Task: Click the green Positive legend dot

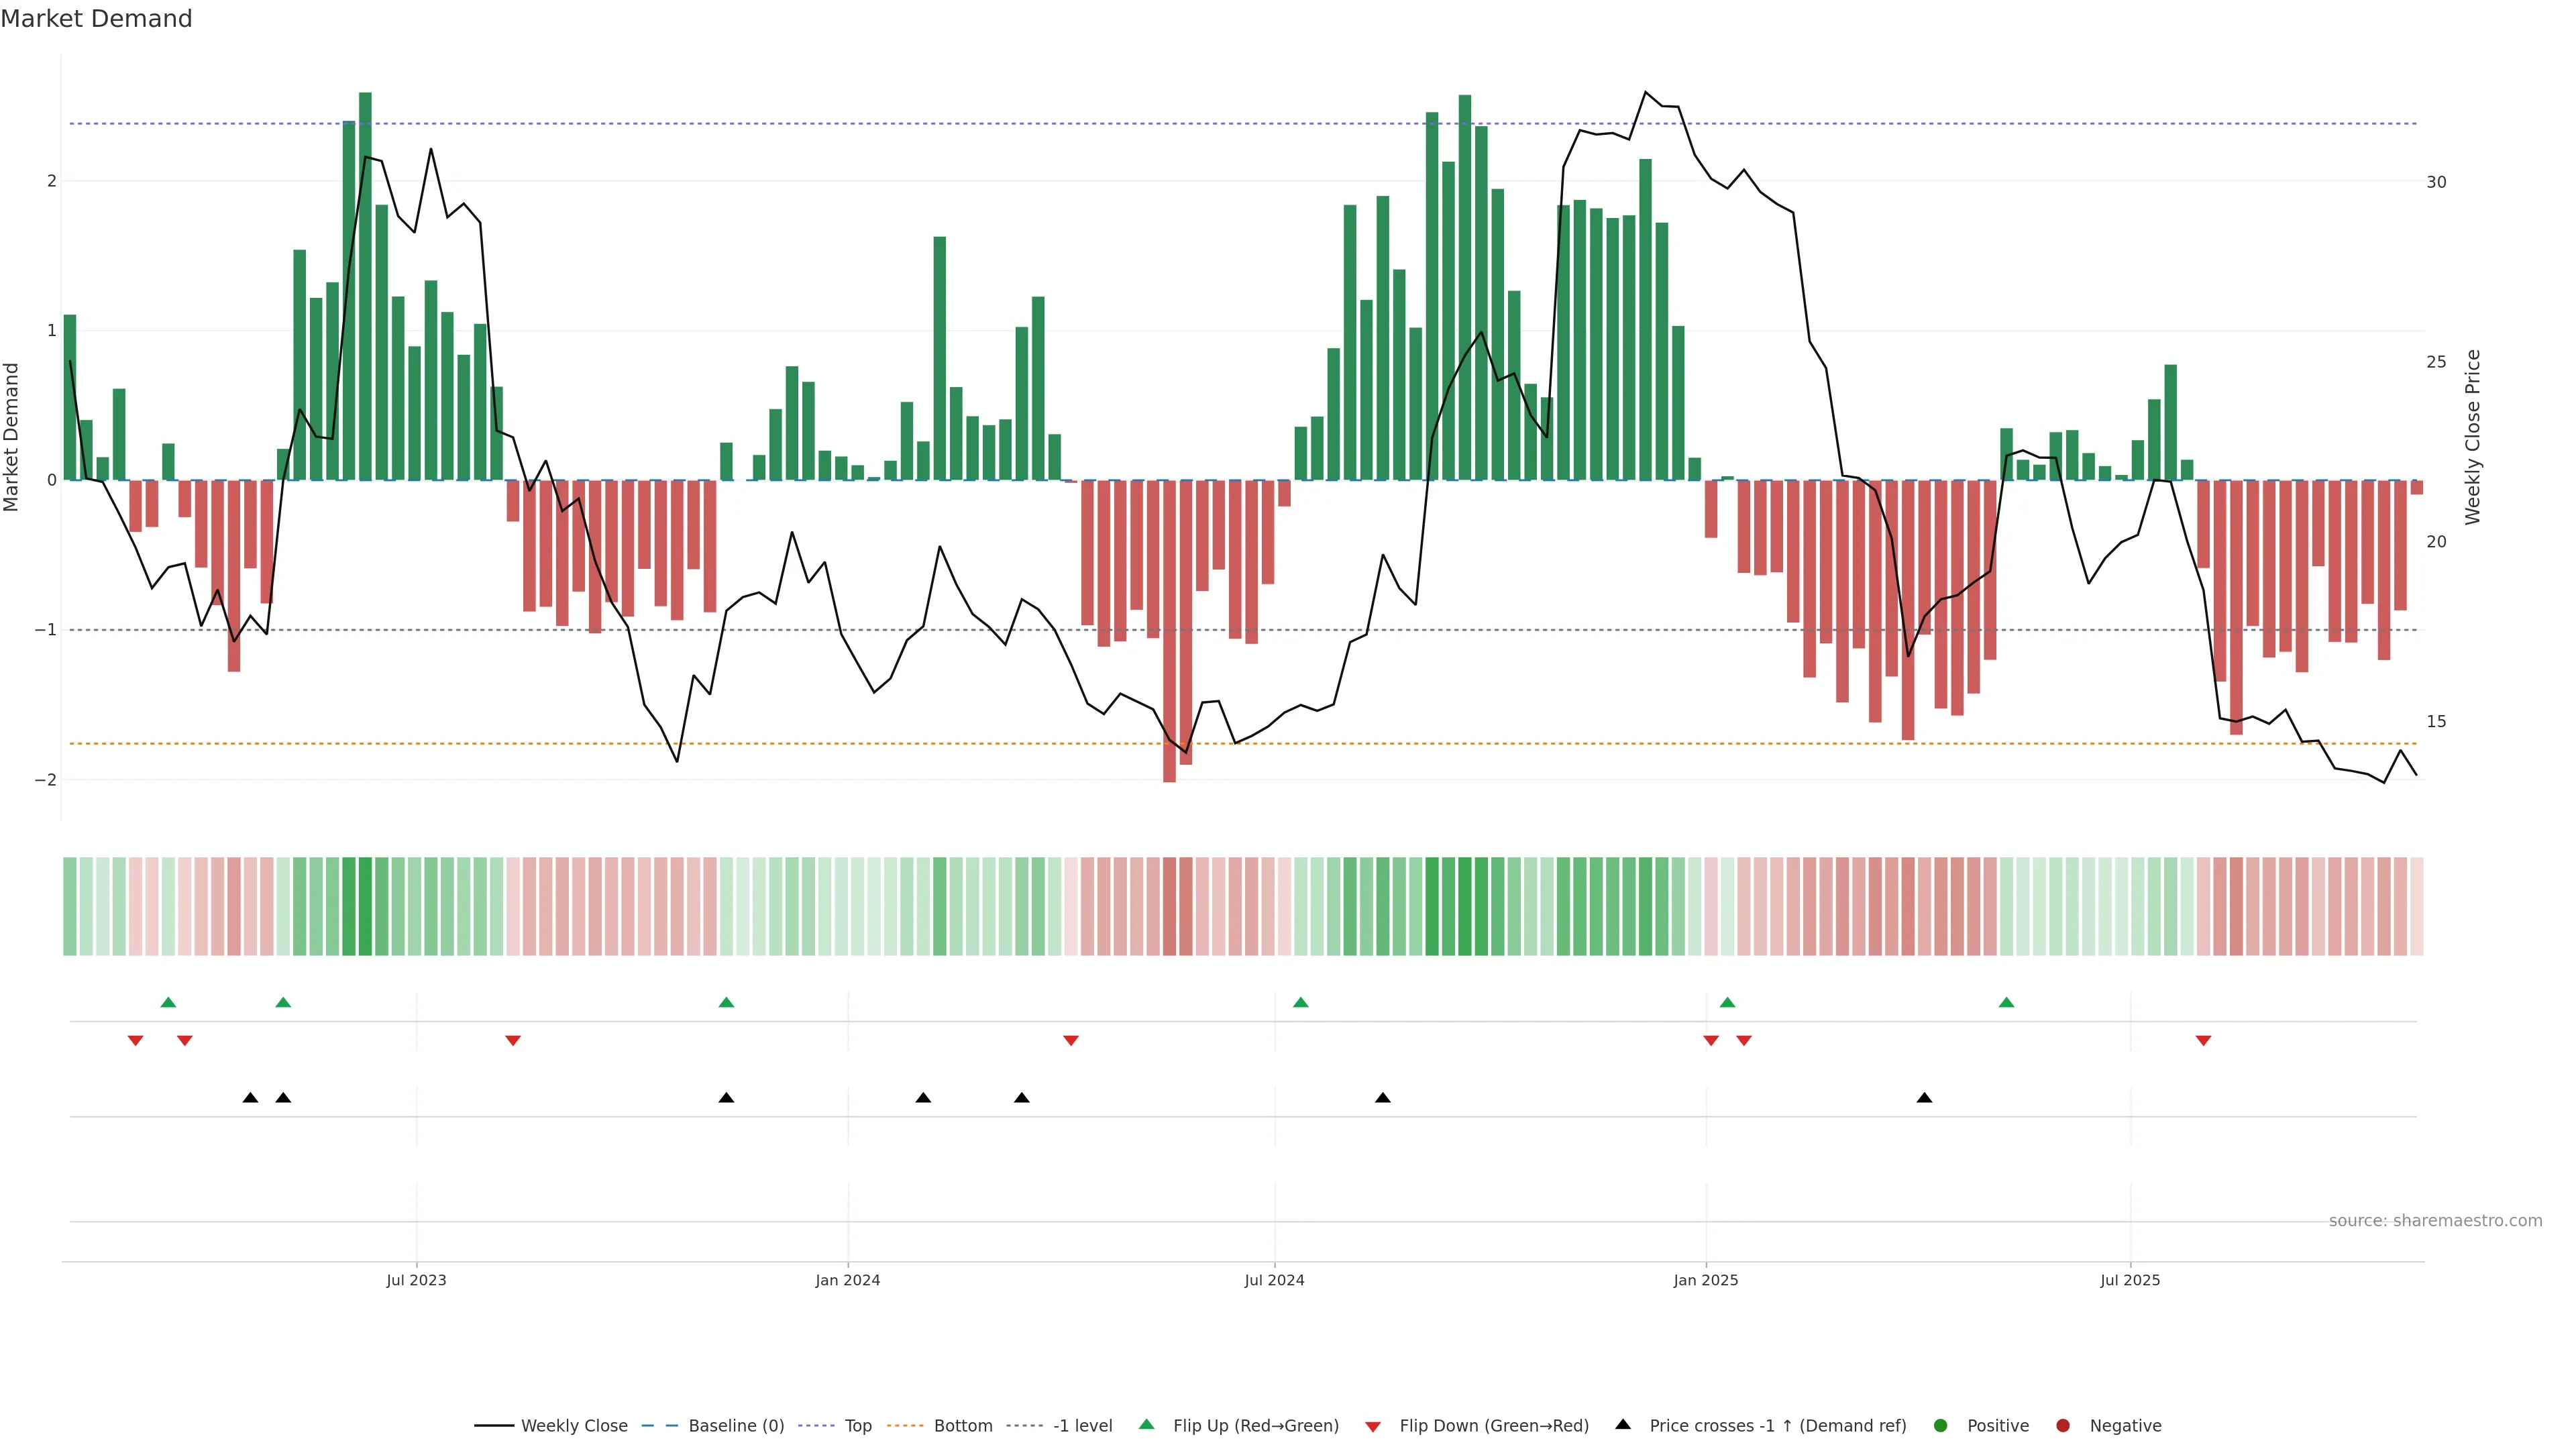Action: pyautogui.click(x=1940, y=1425)
